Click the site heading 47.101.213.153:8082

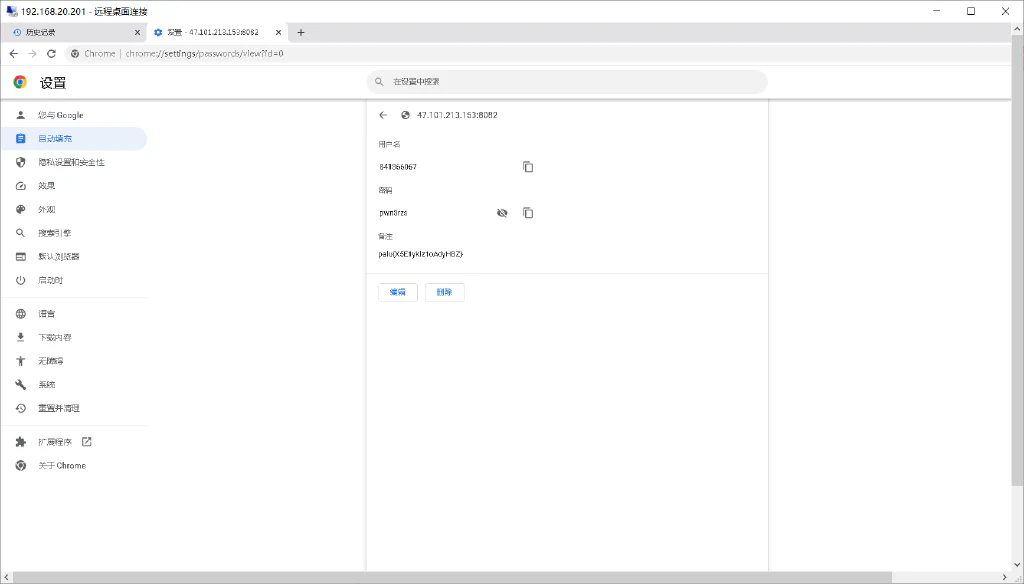coord(457,115)
